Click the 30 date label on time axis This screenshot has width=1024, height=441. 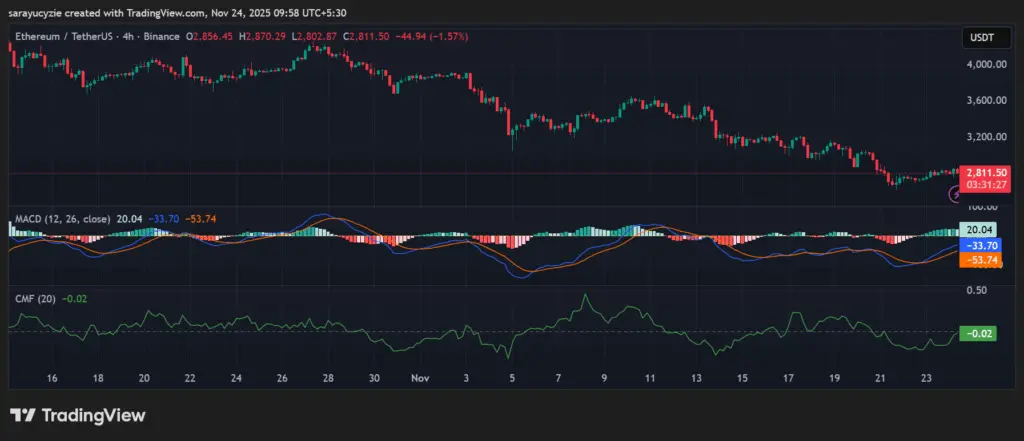pos(374,378)
